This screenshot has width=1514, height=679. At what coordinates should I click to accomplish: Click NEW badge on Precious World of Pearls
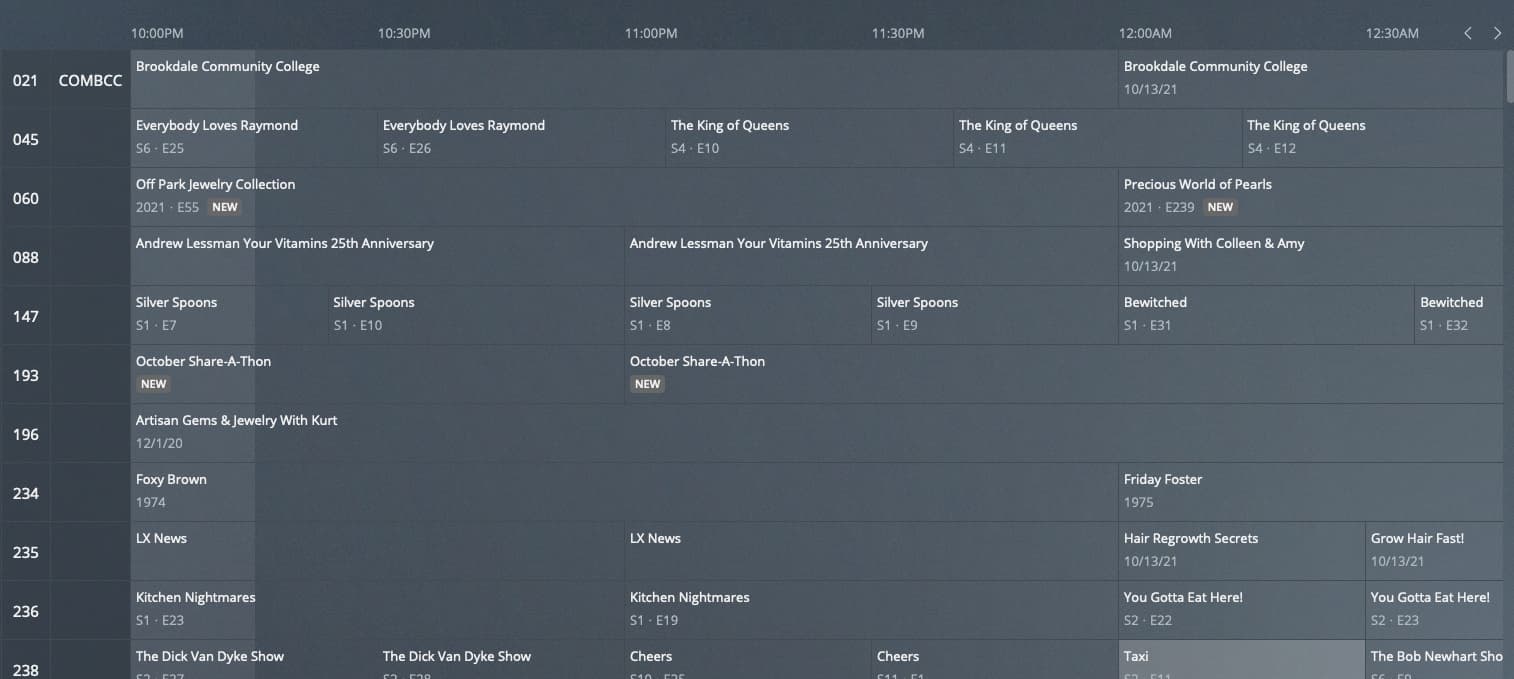1220,207
